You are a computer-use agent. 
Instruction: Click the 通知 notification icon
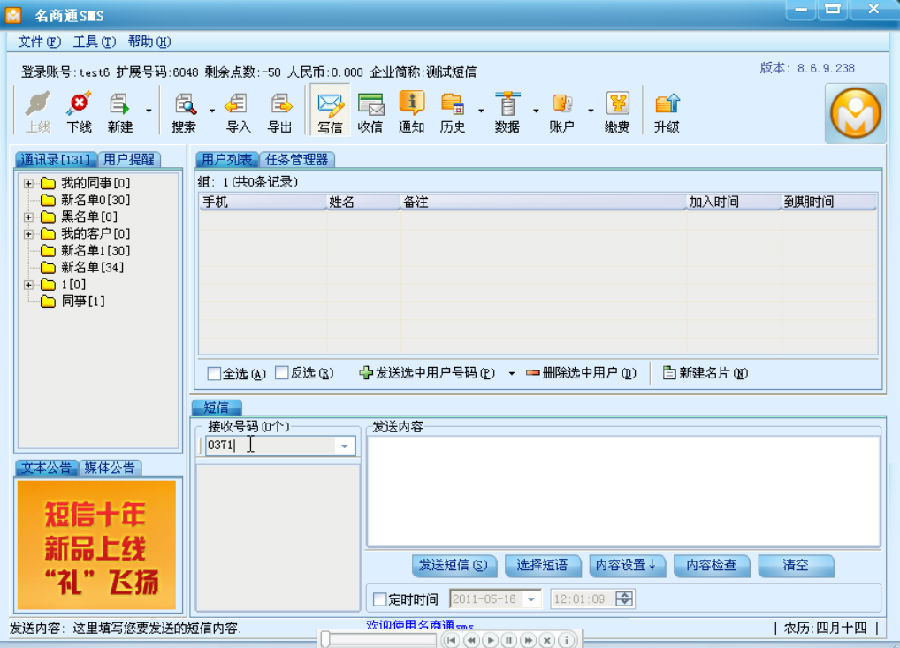click(412, 112)
